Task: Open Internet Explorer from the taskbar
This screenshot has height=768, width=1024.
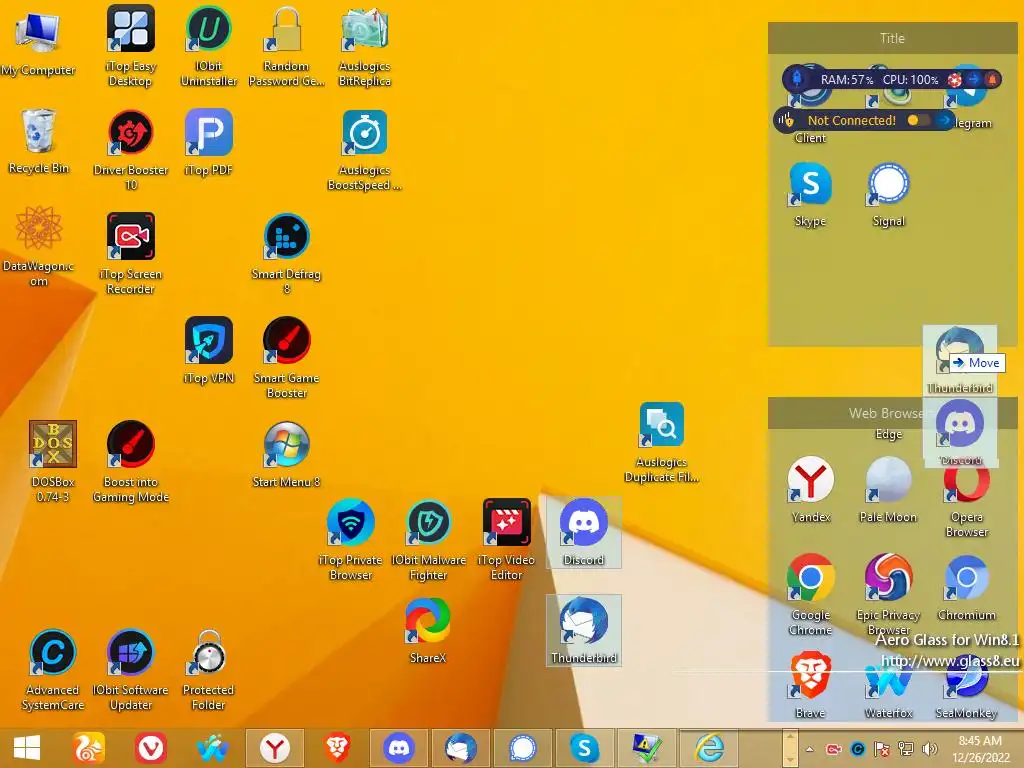Action: click(709, 748)
